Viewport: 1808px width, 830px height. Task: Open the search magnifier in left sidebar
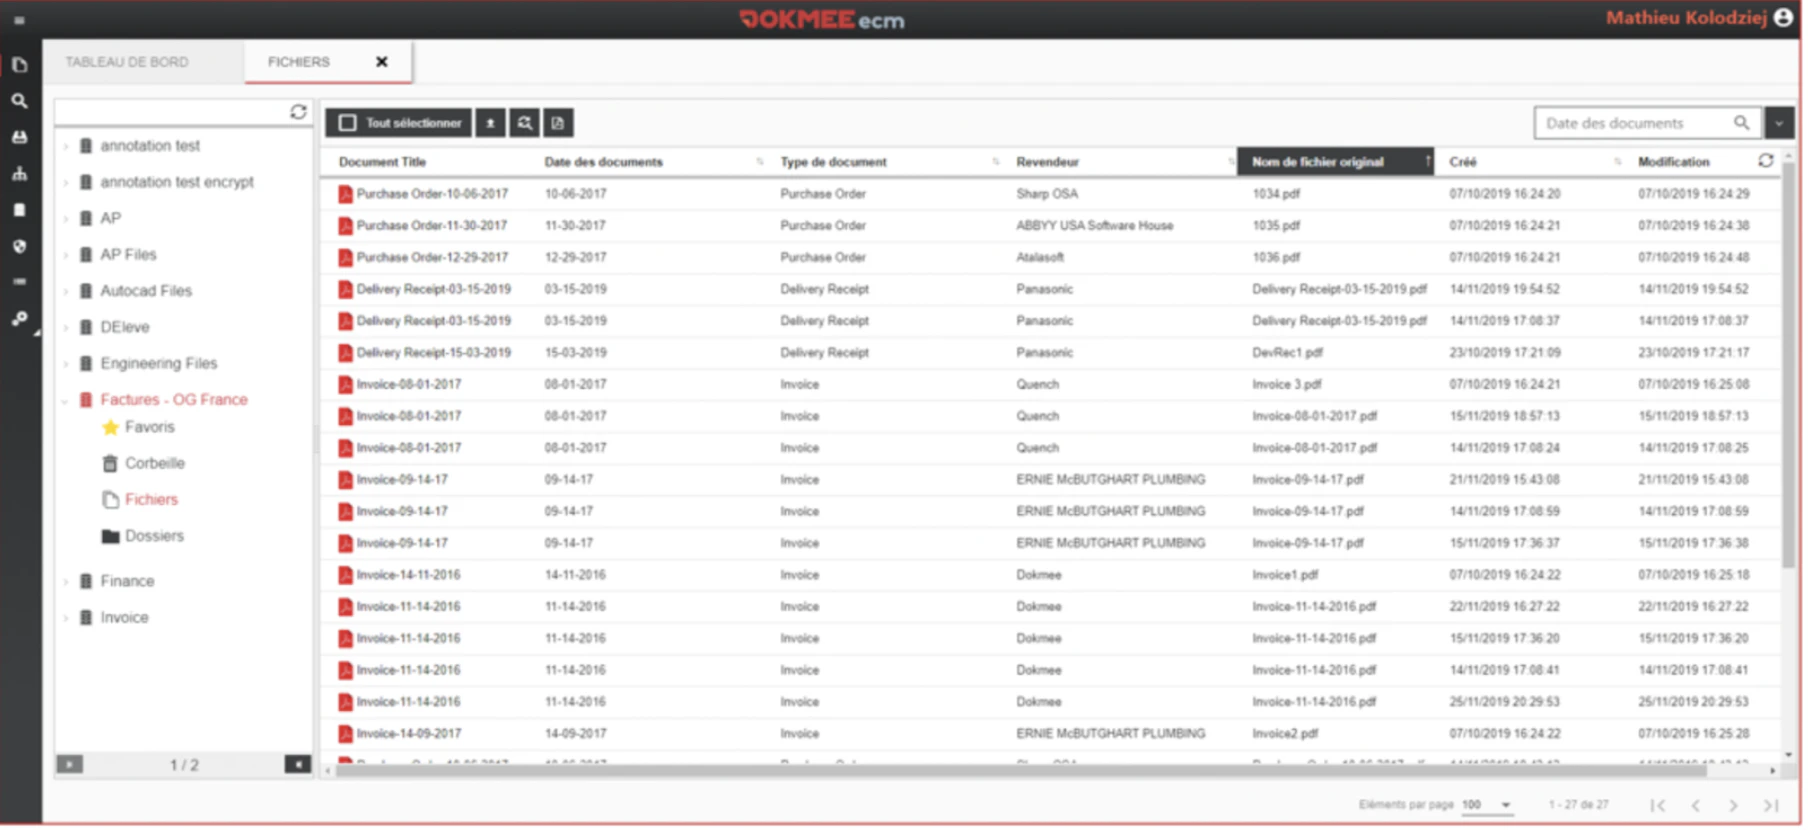tap(20, 101)
